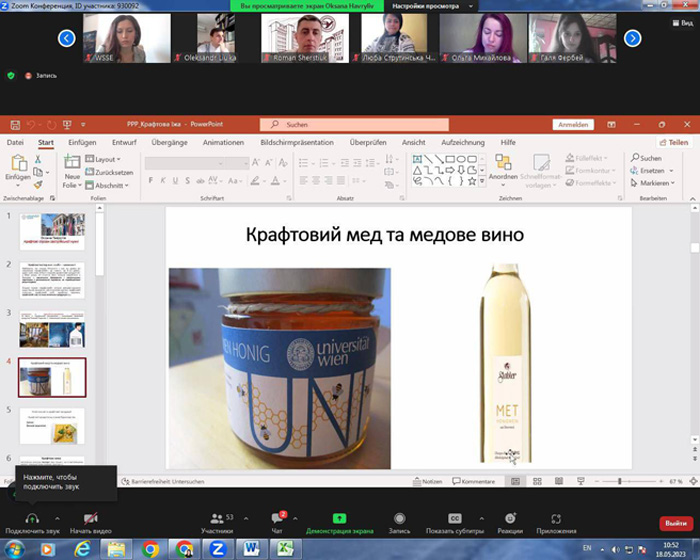This screenshot has height=560, width=700.
Task: Toggle Notizen notes pane
Action: [428, 481]
